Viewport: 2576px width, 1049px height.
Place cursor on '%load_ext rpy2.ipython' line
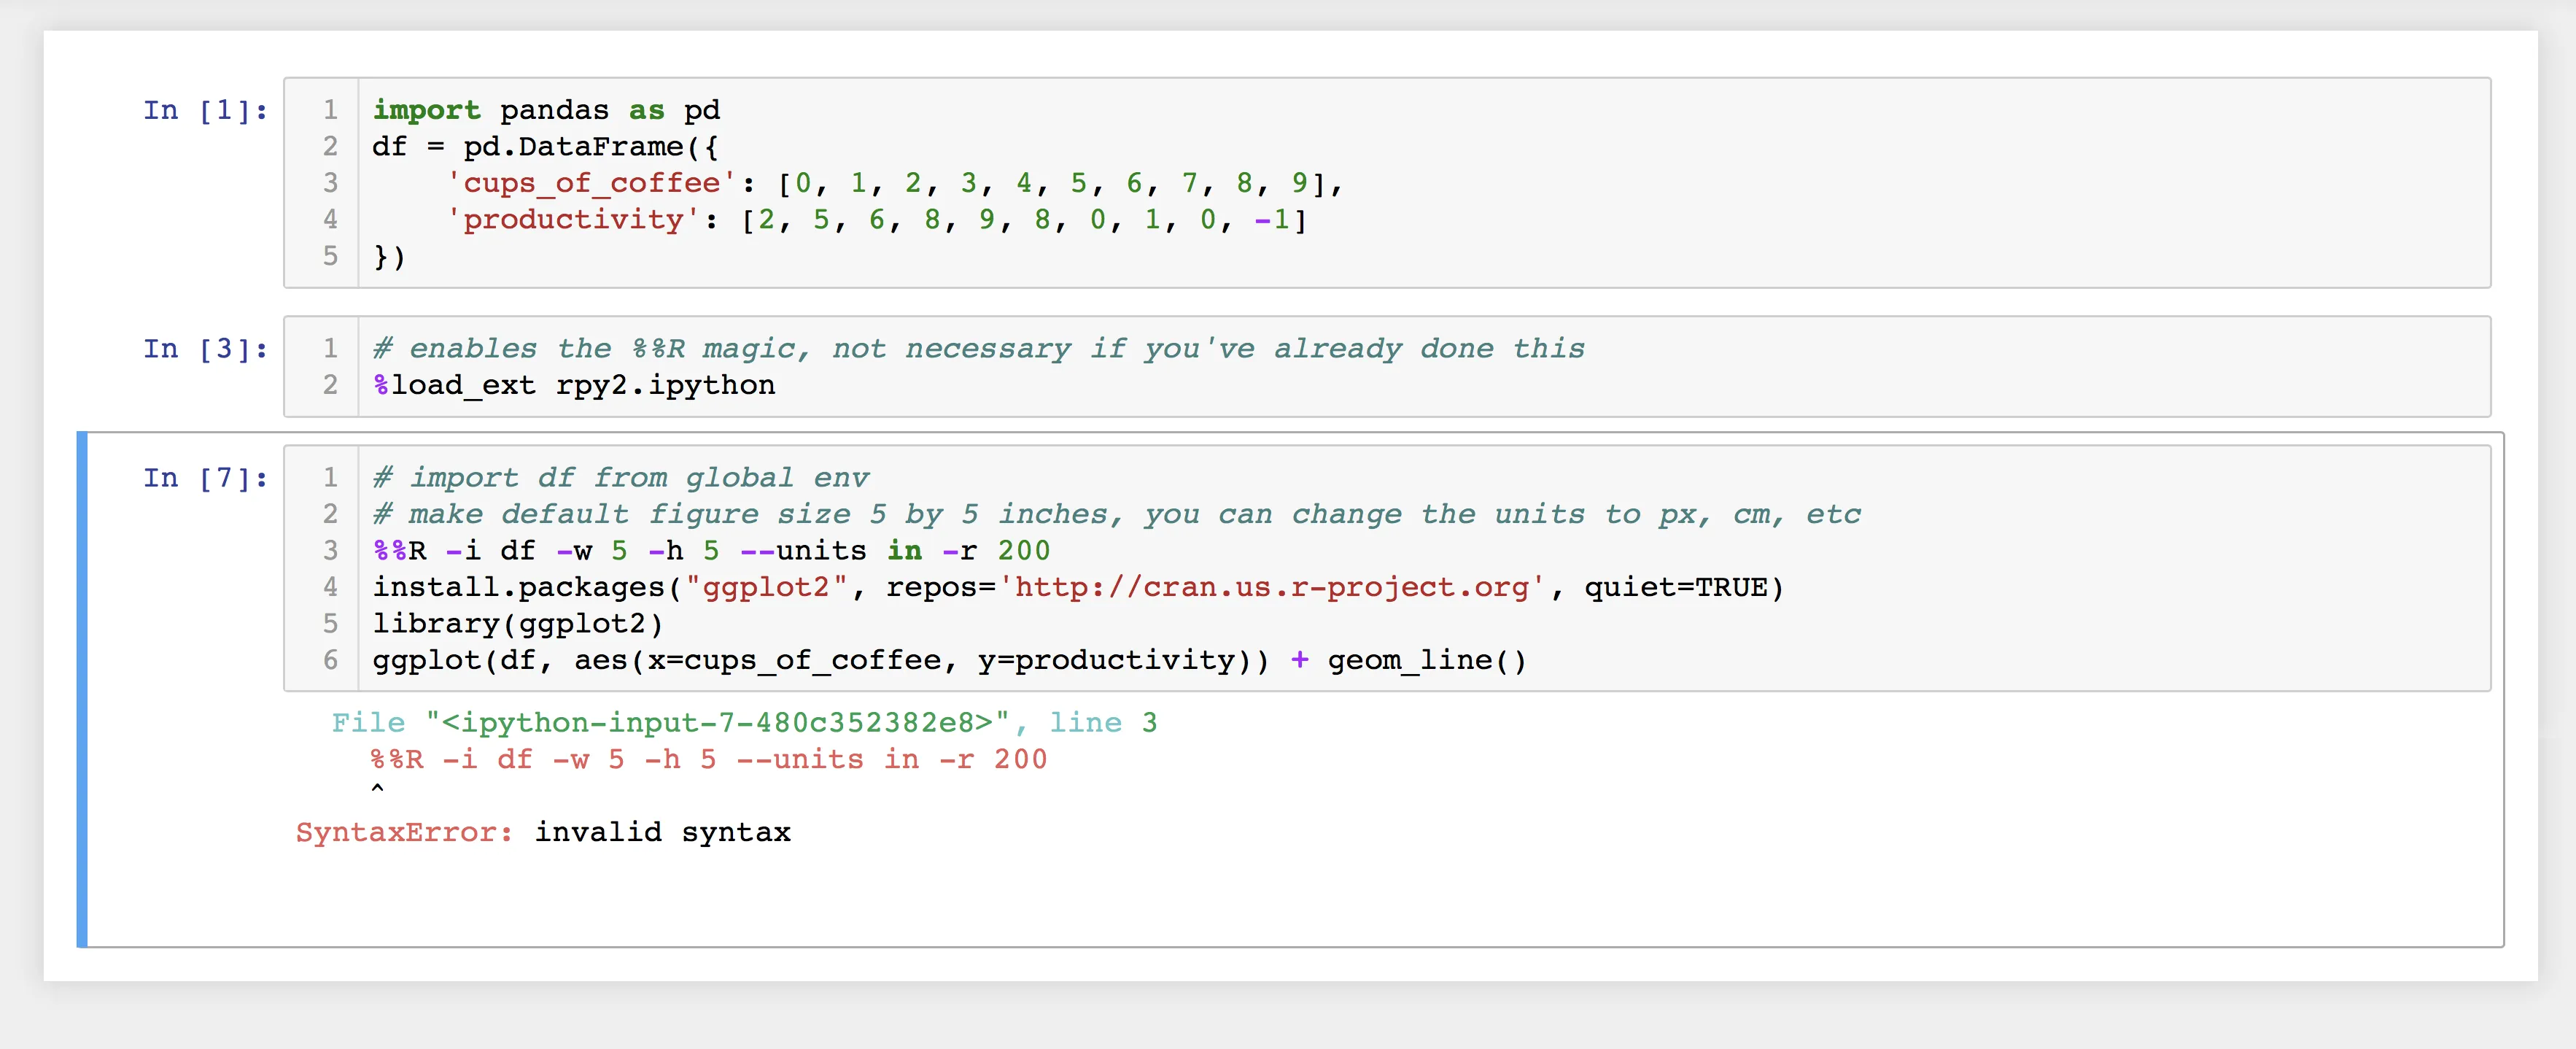coord(574,386)
